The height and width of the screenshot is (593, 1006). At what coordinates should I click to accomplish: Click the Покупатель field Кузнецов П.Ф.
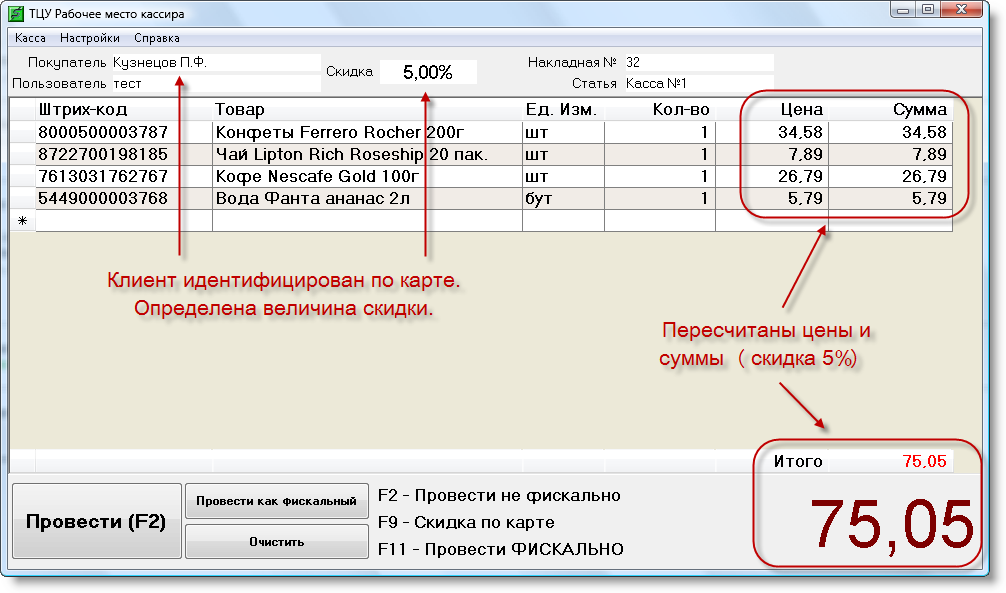pyautogui.click(x=216, y=62)
